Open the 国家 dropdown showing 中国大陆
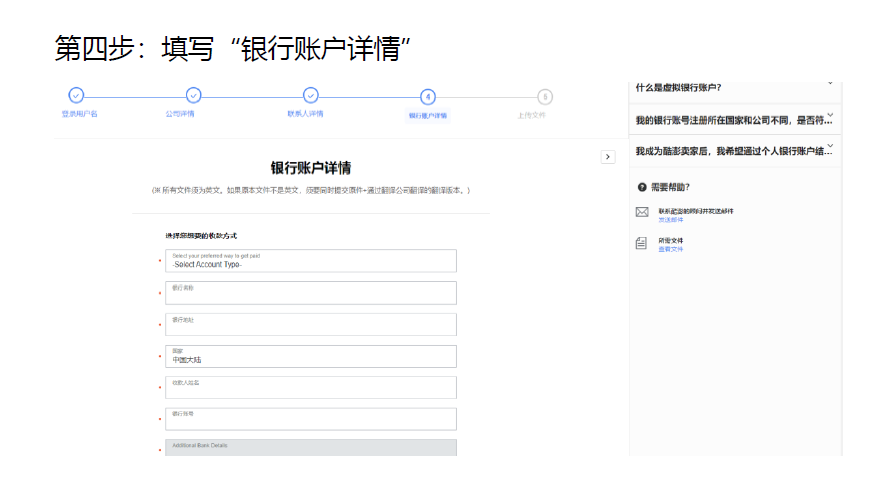 coord(313,356)
